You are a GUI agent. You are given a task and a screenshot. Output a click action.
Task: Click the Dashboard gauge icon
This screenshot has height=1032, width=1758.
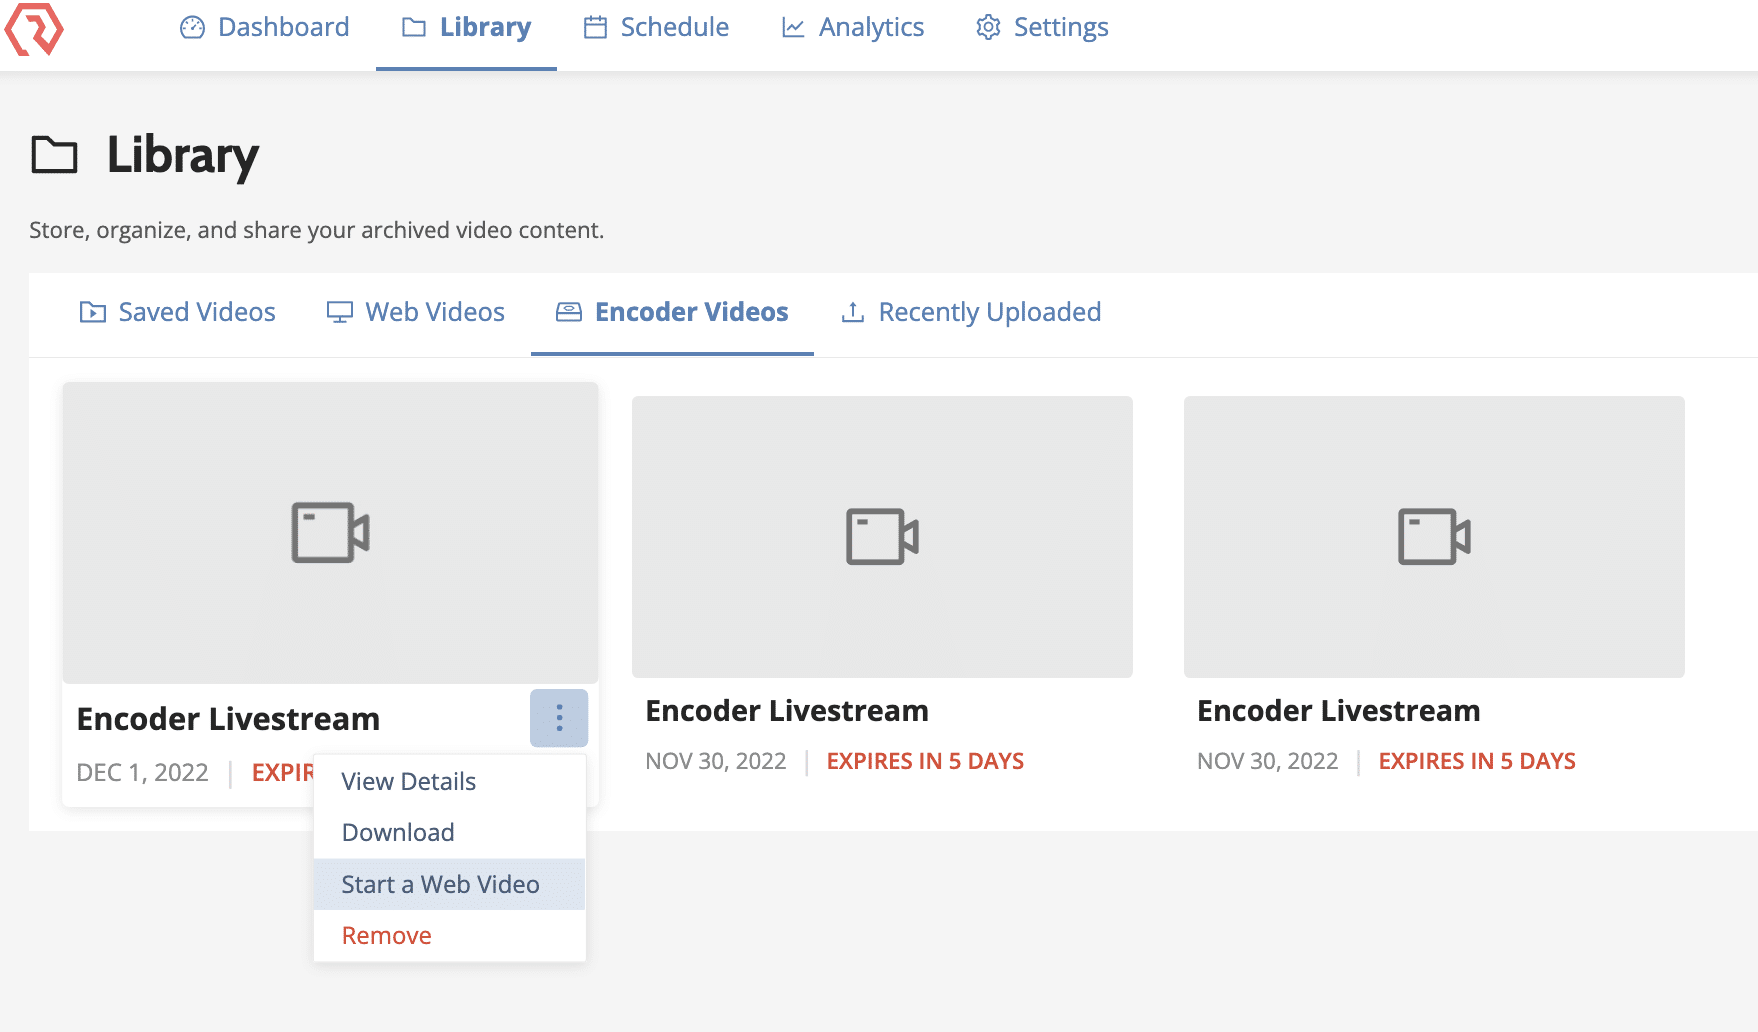coord(192,28)
